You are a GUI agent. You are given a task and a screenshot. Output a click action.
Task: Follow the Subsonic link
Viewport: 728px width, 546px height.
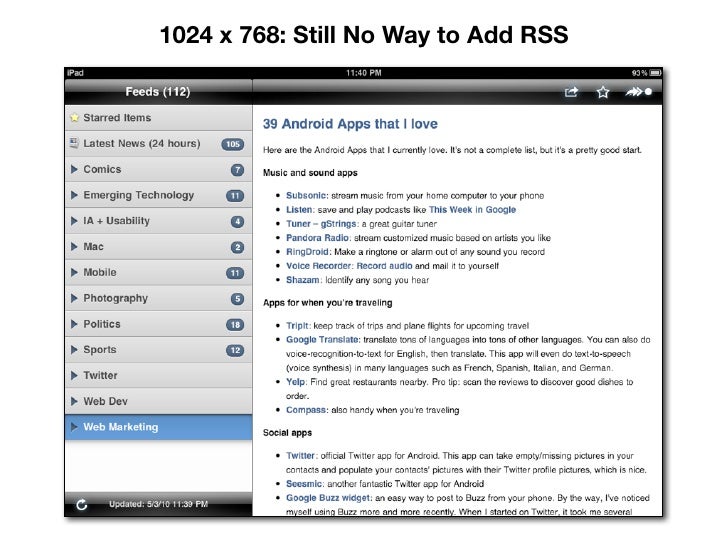point(306,195)
